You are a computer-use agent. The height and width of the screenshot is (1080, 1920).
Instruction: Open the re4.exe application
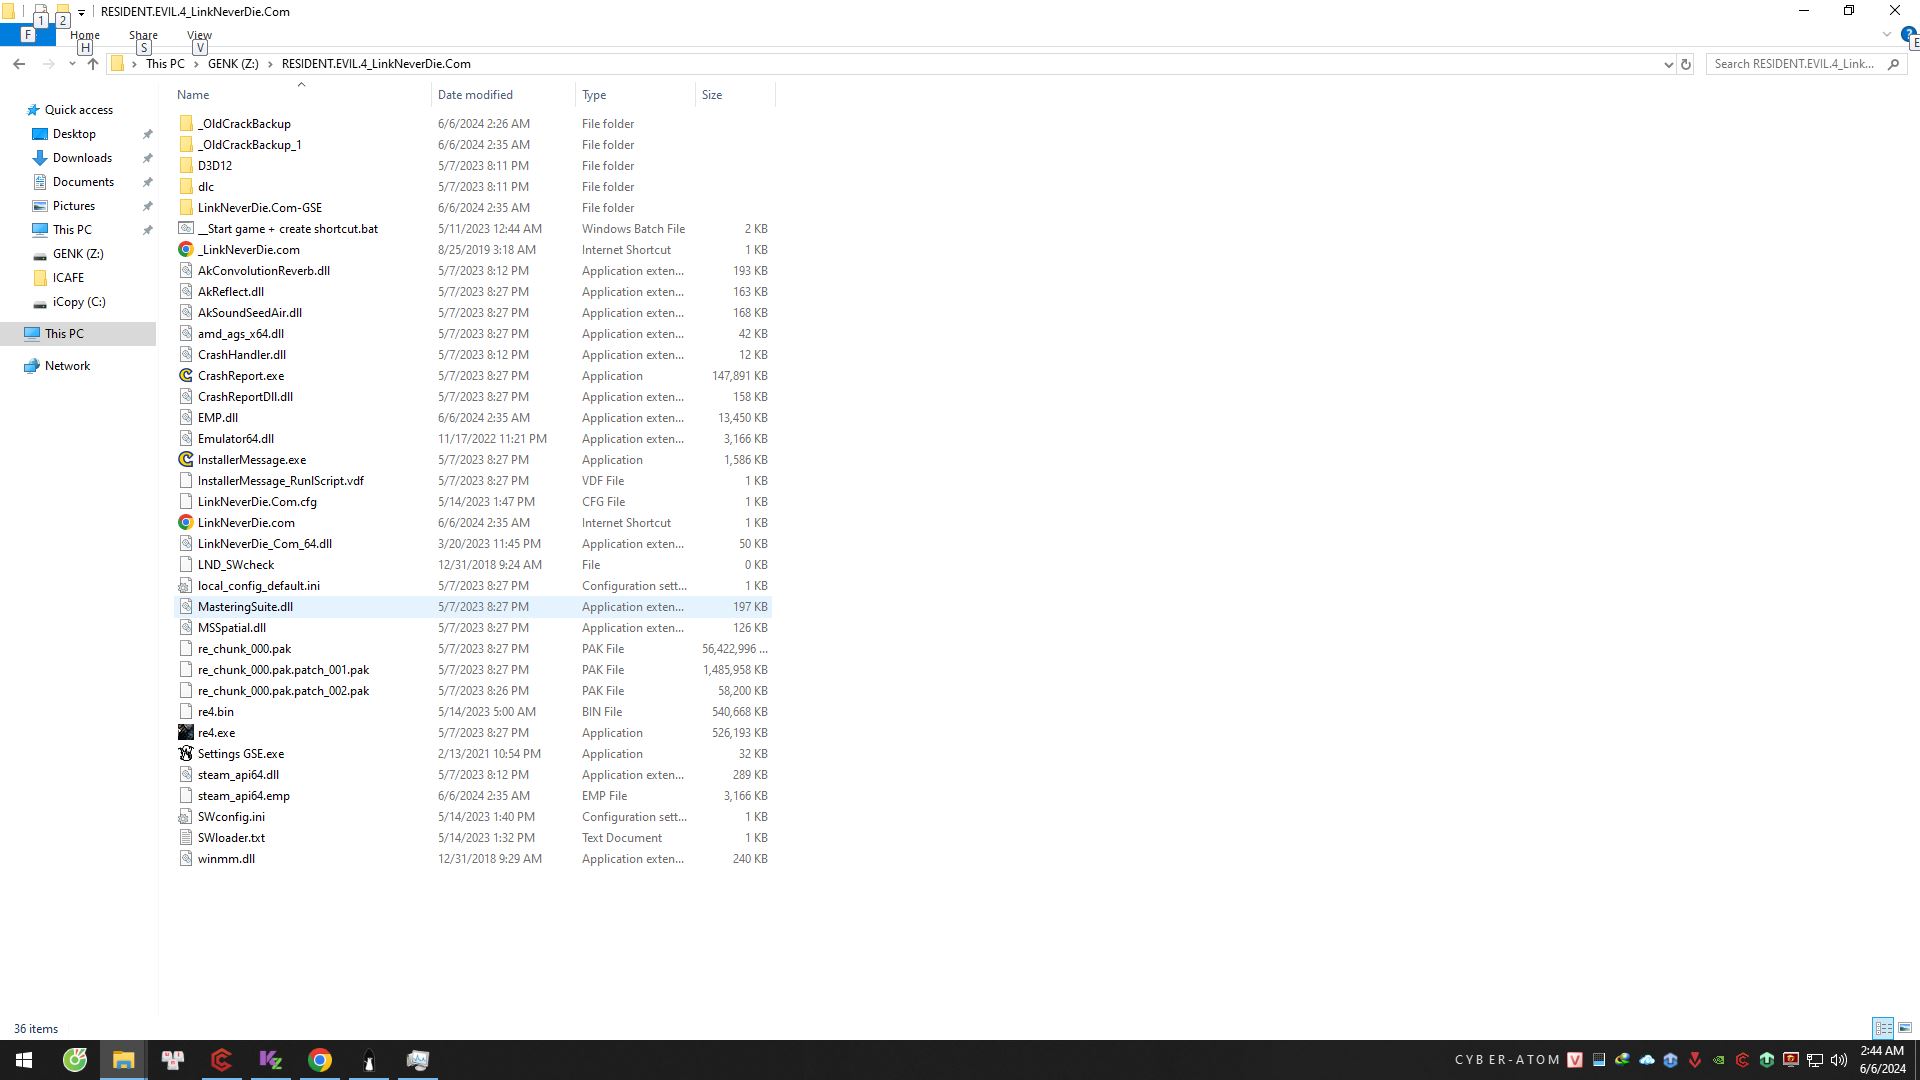click(x=216, y=732)
